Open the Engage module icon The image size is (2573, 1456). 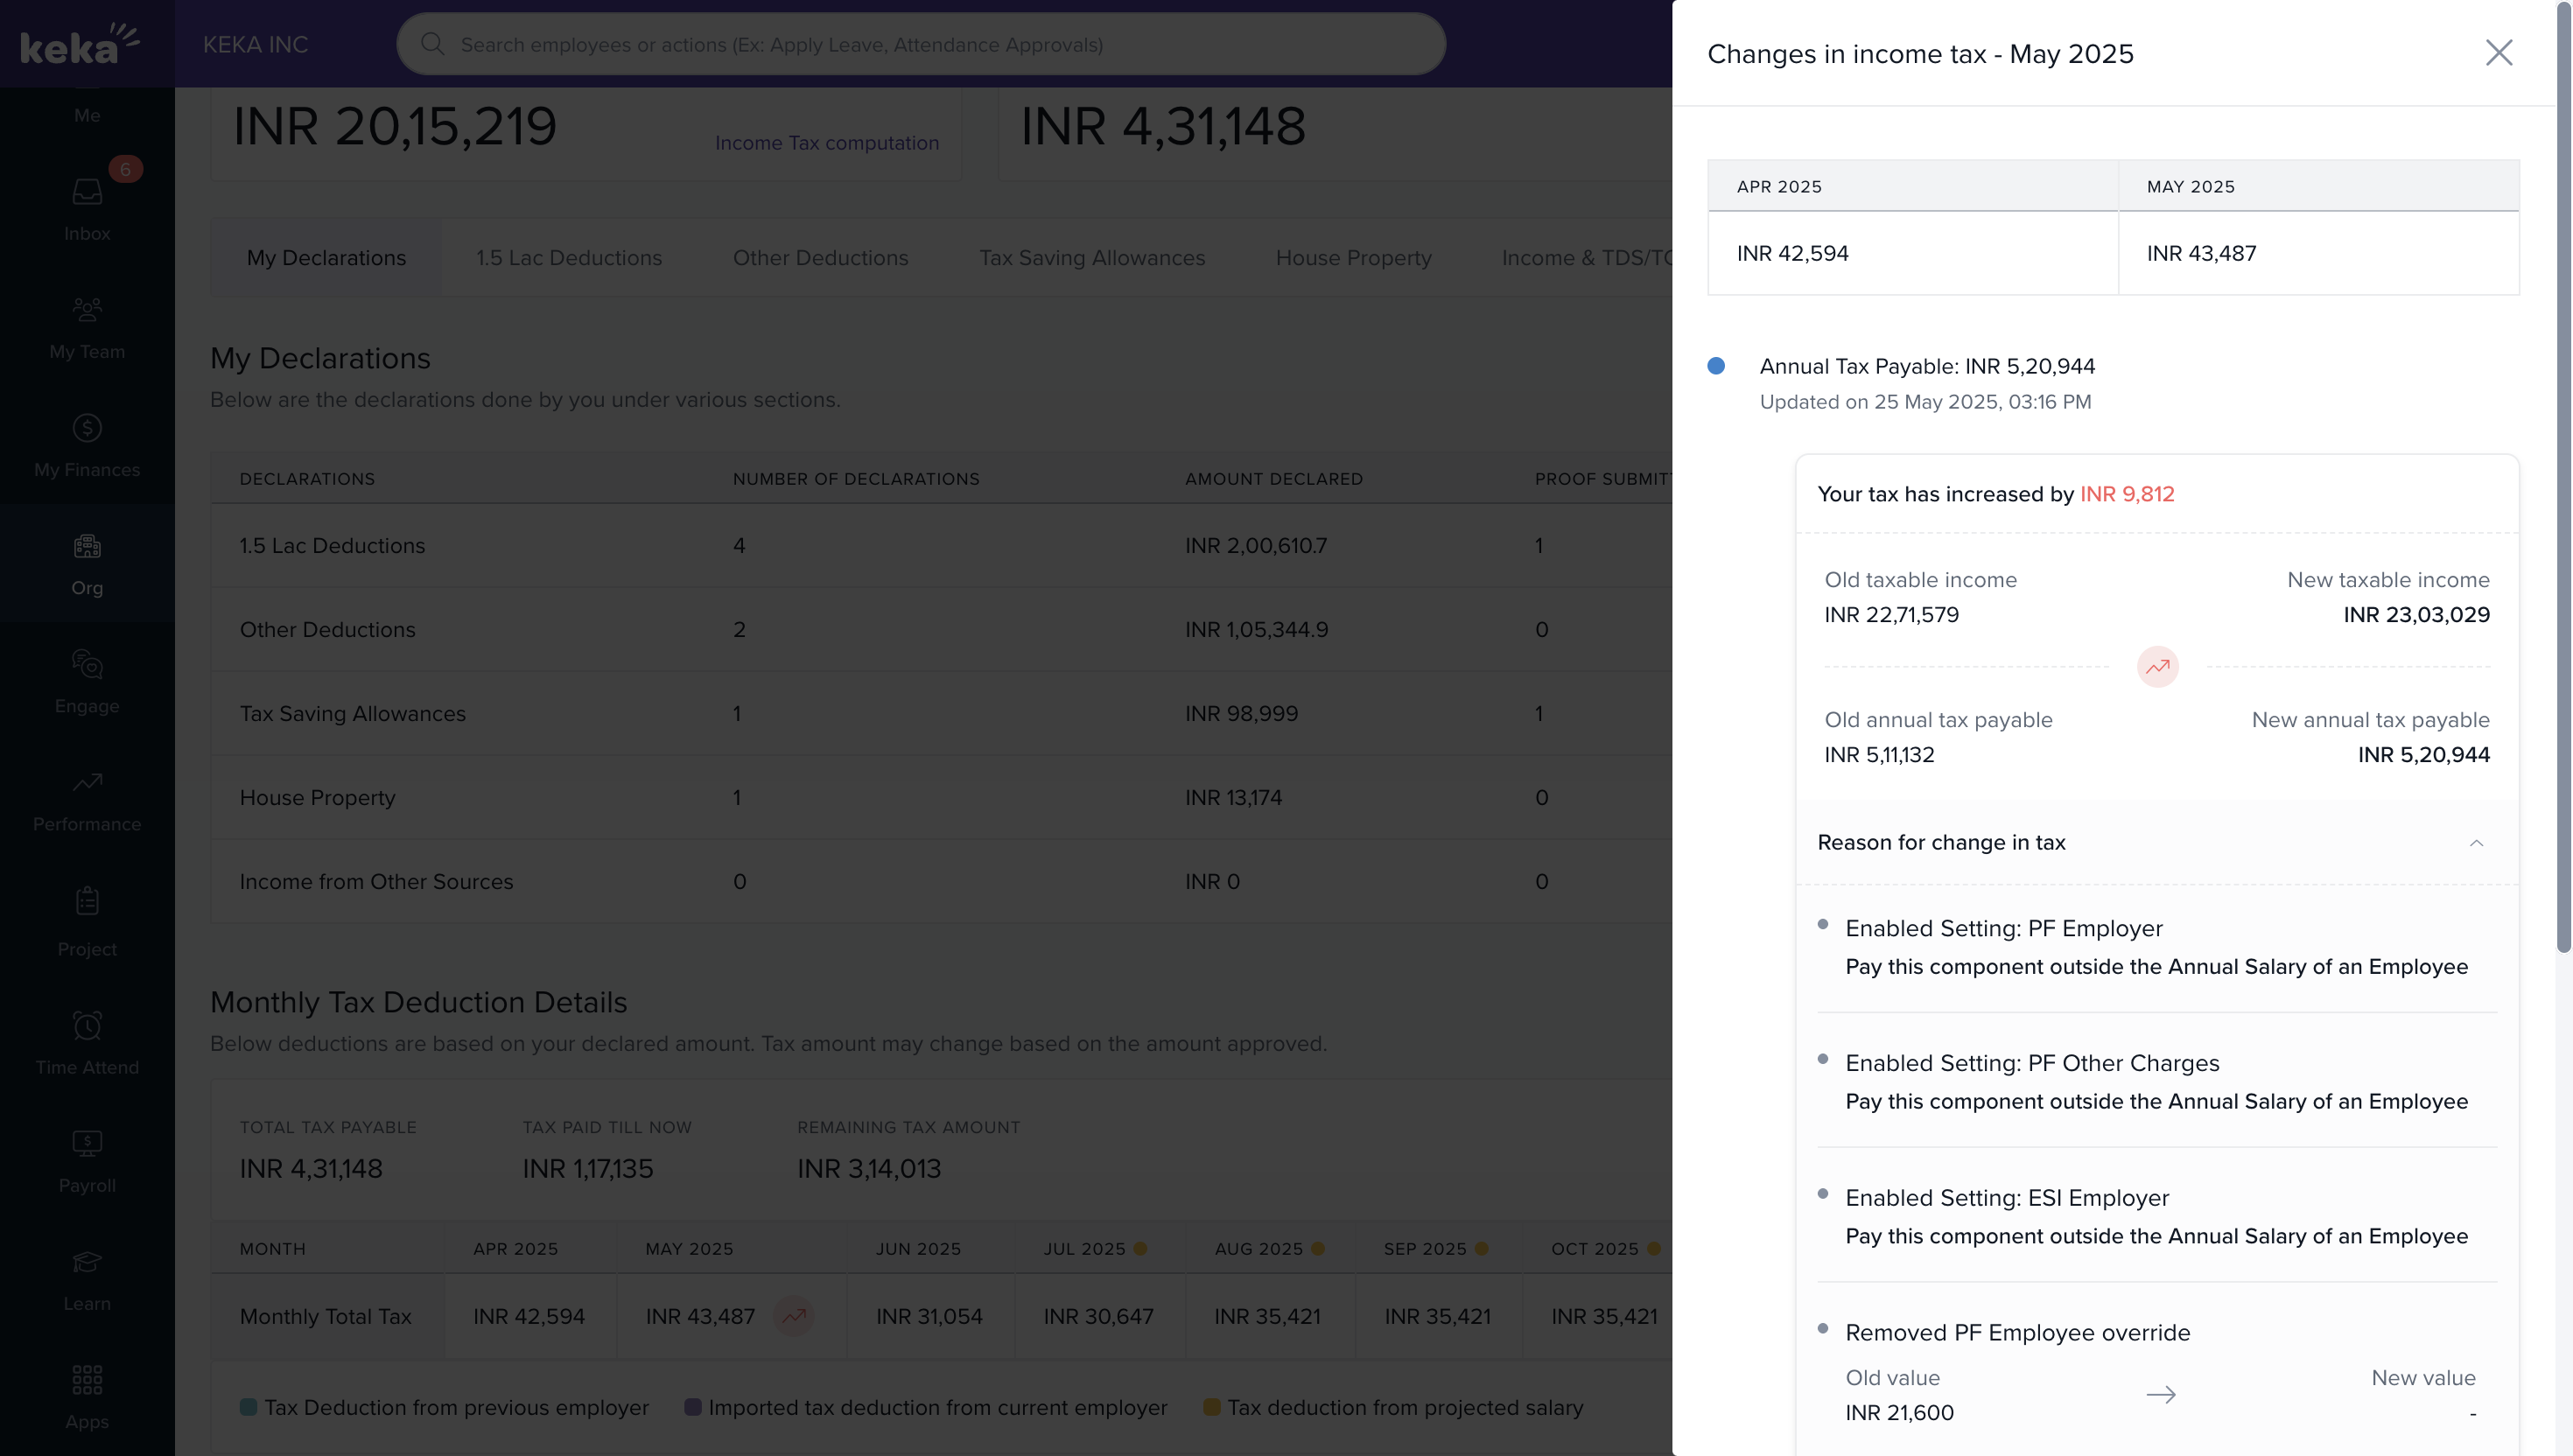click(x=87, y=665)
